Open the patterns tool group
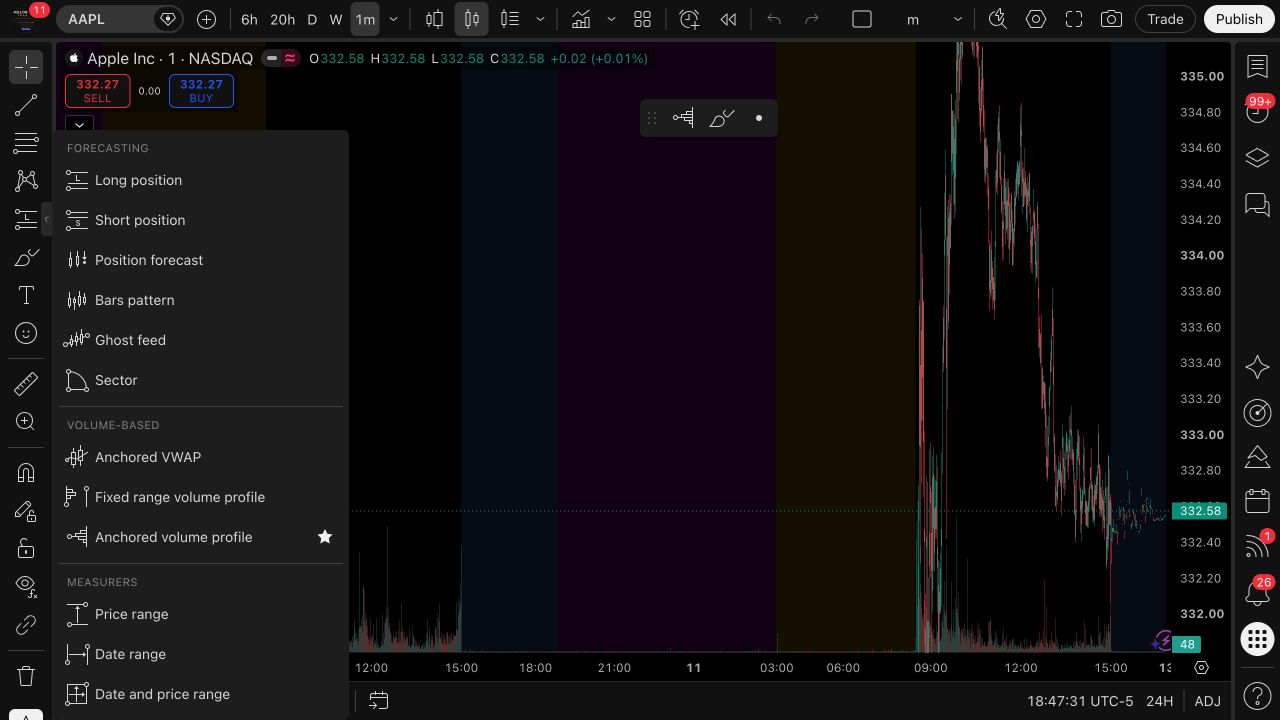 (26, 181)
